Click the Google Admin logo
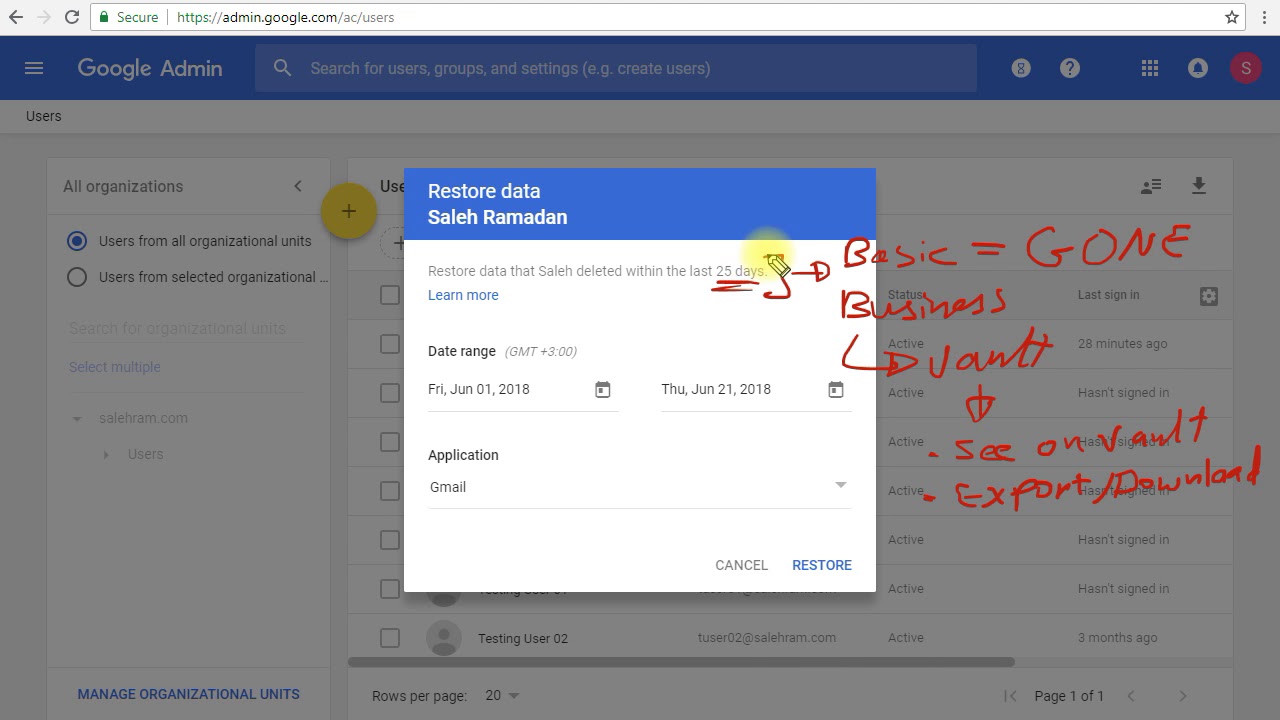This screenshot has width=1280, height=720. tap(150, 68)
